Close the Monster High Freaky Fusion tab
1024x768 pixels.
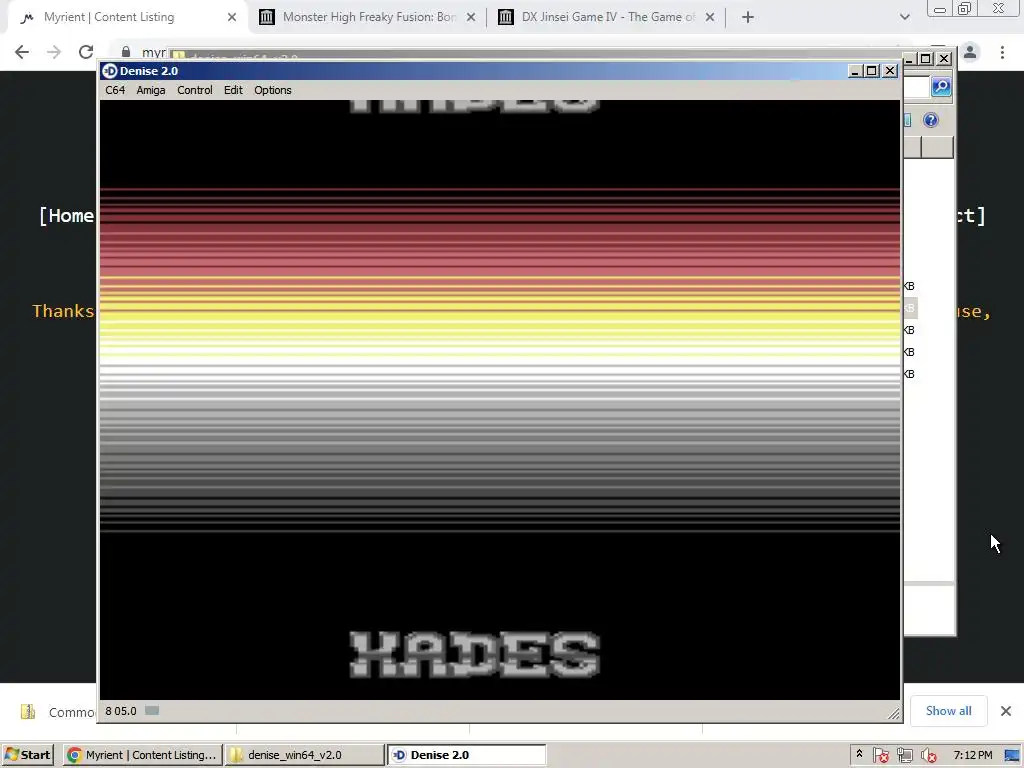pyautogui.click(x=471, y=17)
